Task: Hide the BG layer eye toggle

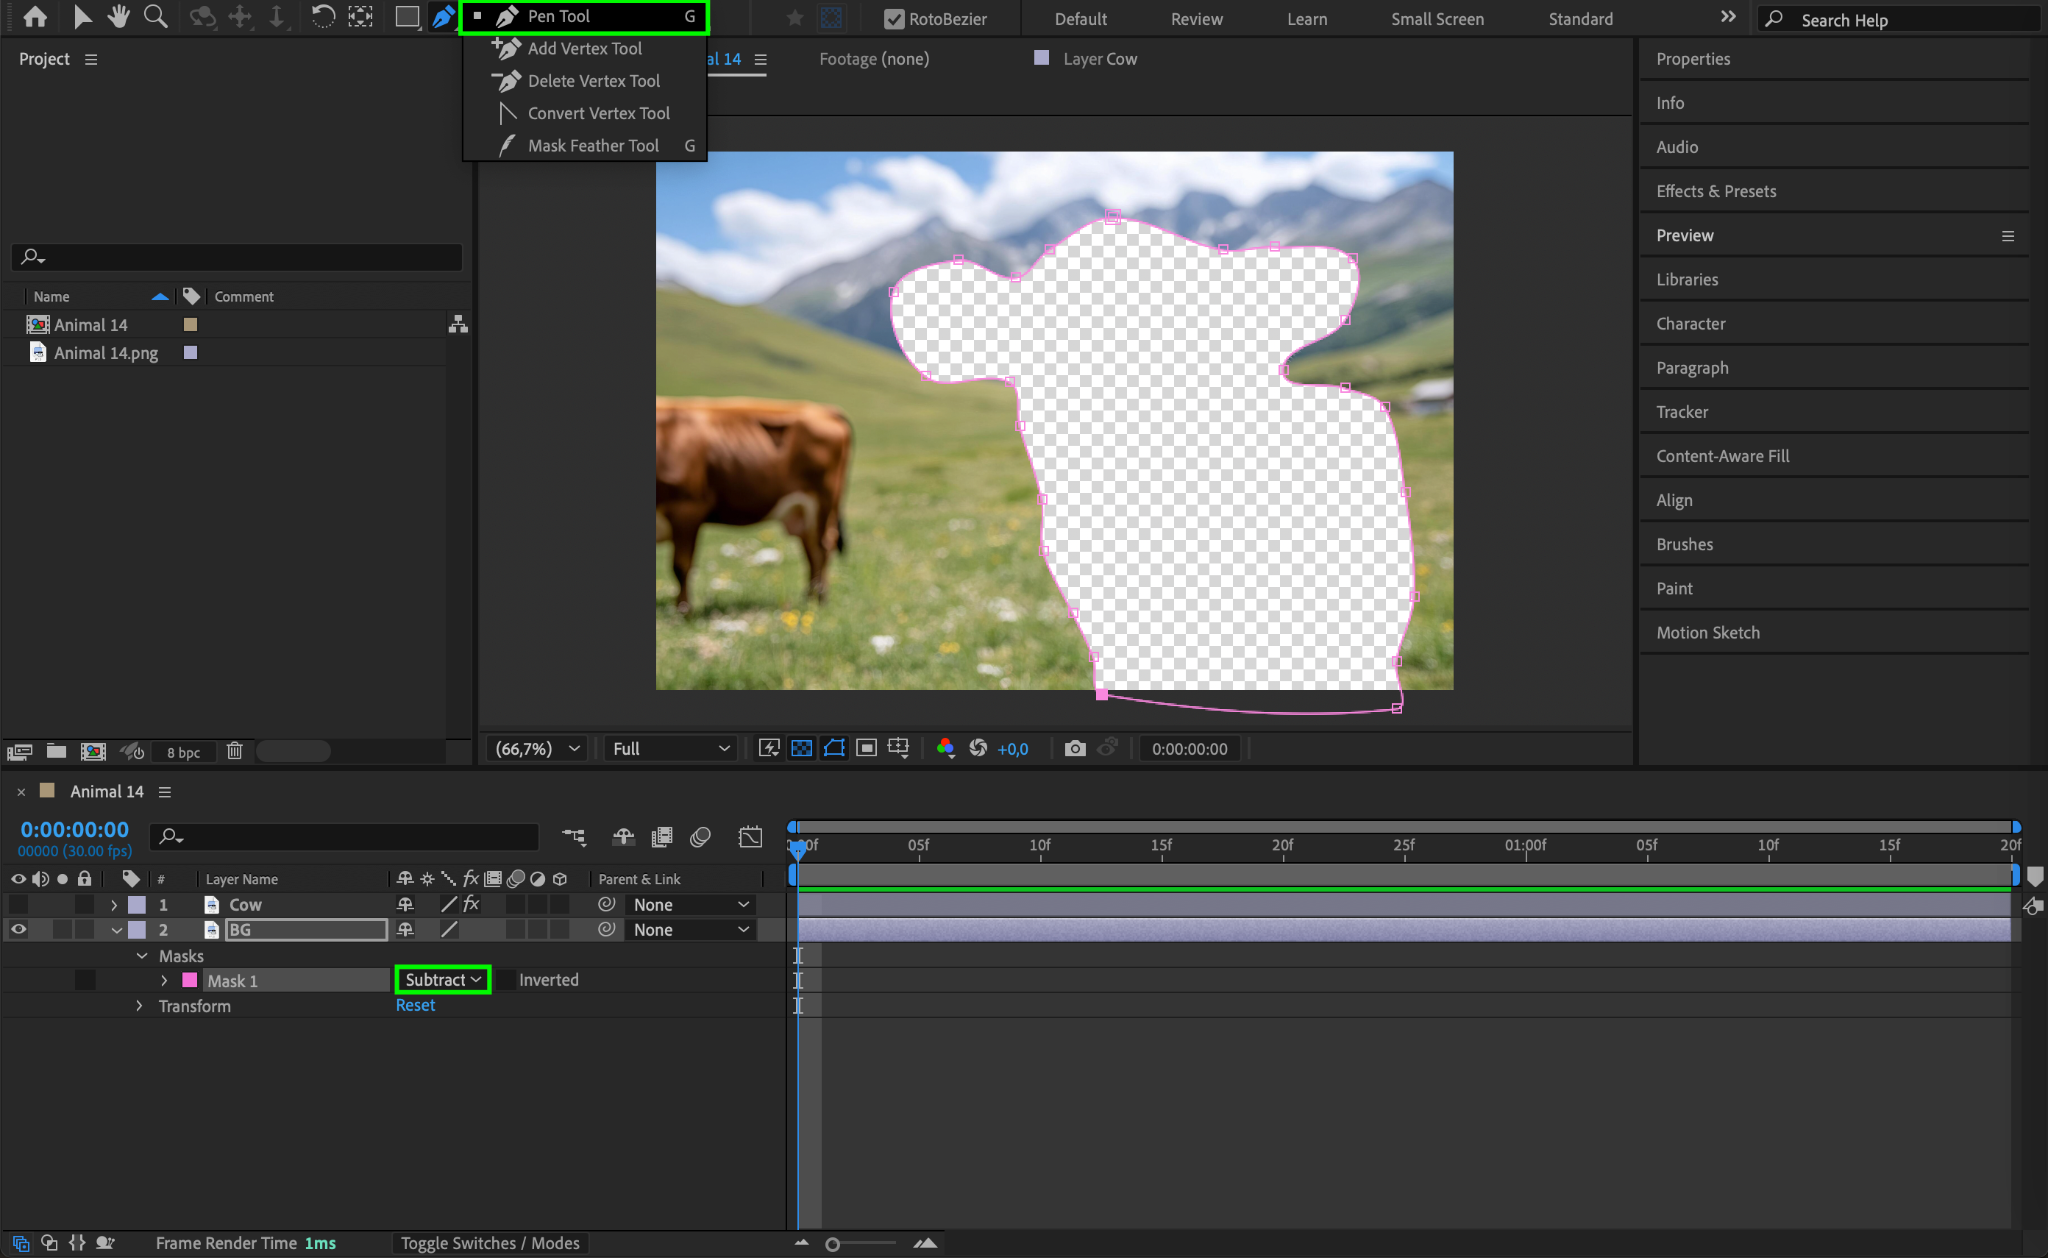Action: [18, 930]
